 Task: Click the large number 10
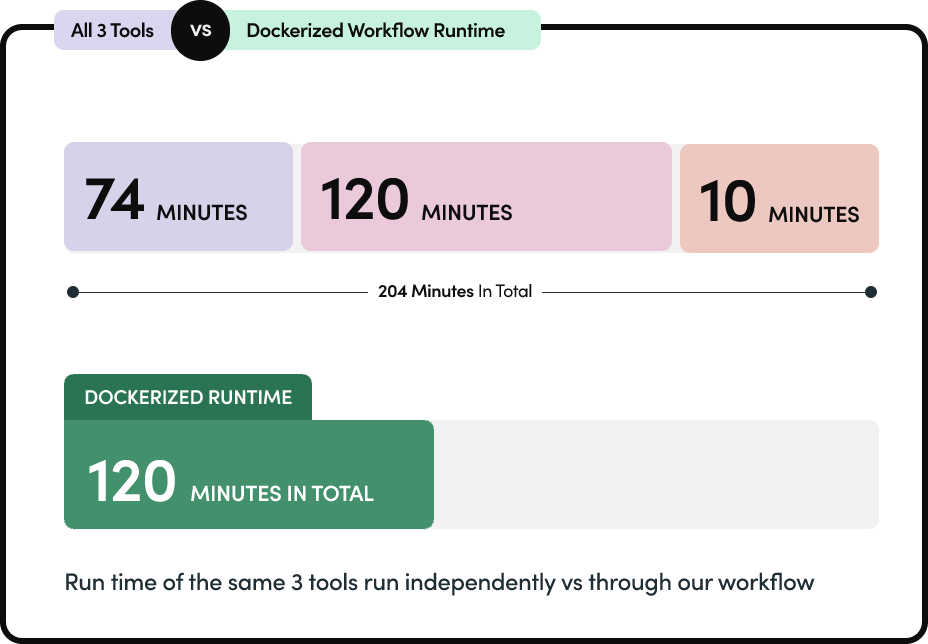coord(727,201)
